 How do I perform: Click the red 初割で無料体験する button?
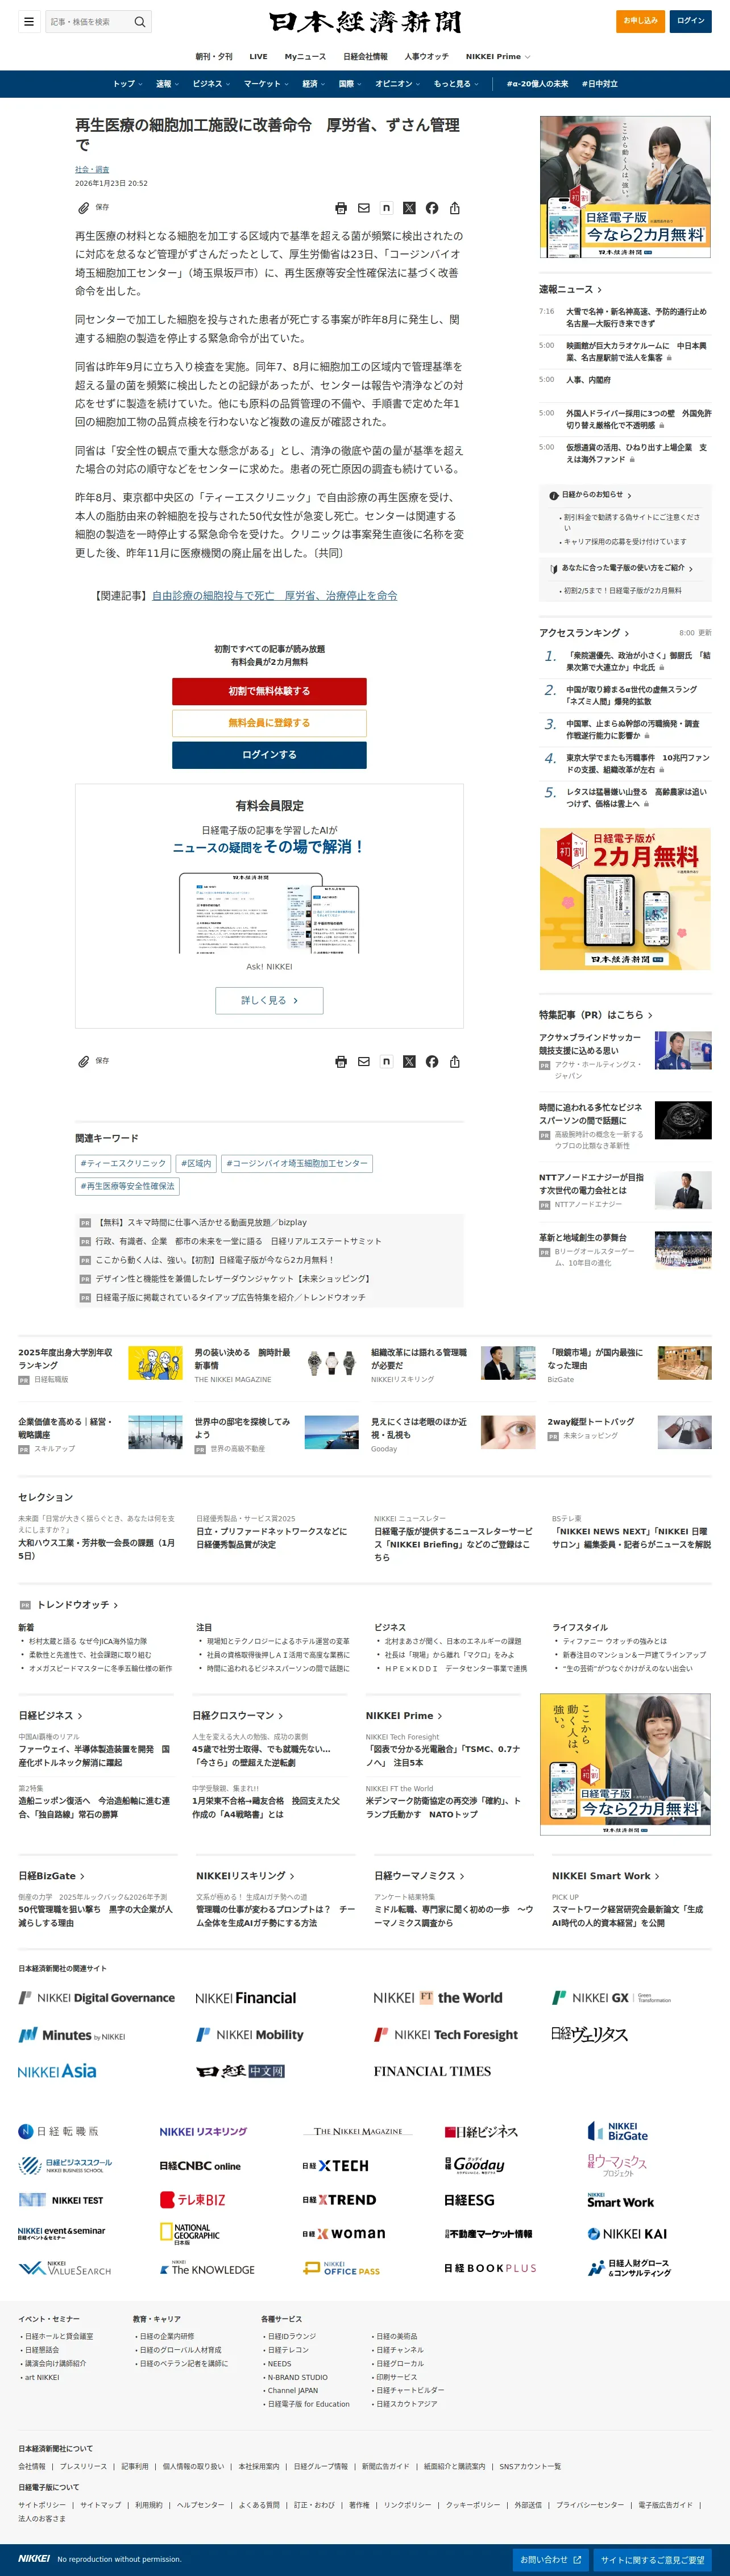269,691
